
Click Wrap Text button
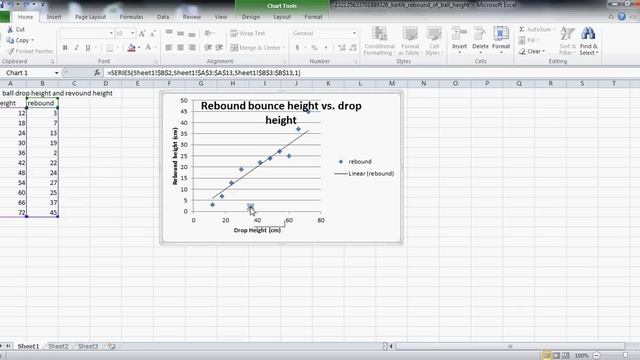[x=248, y=33]
